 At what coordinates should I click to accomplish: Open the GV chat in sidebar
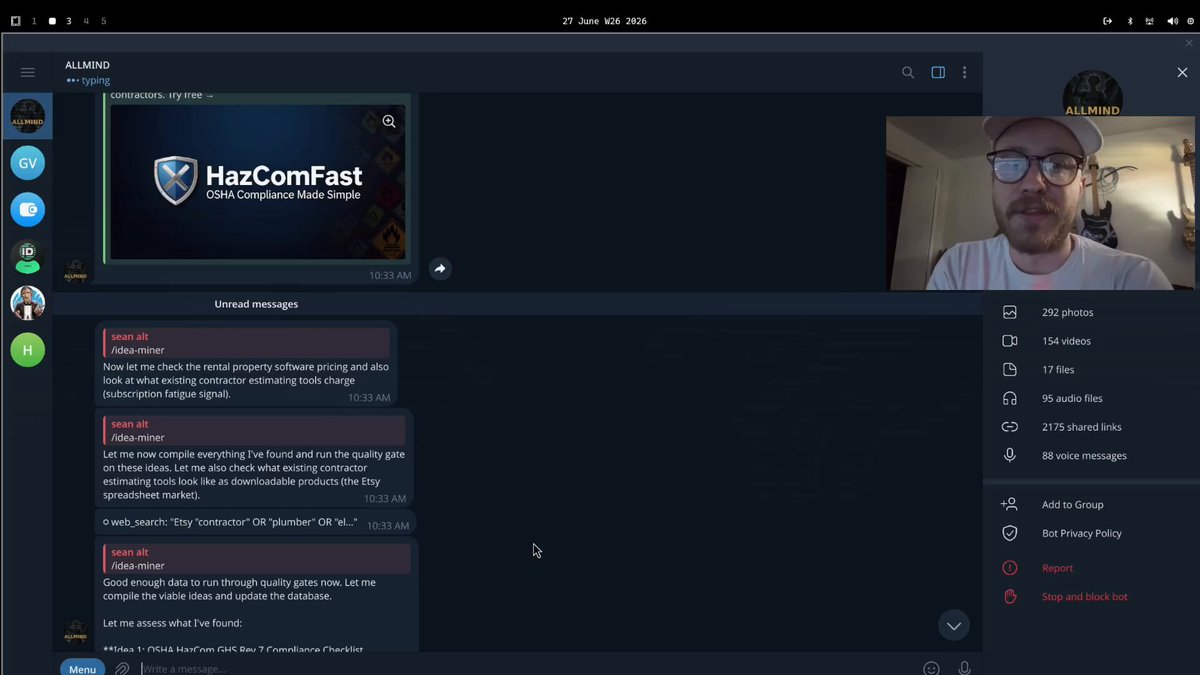coord(27,163)
